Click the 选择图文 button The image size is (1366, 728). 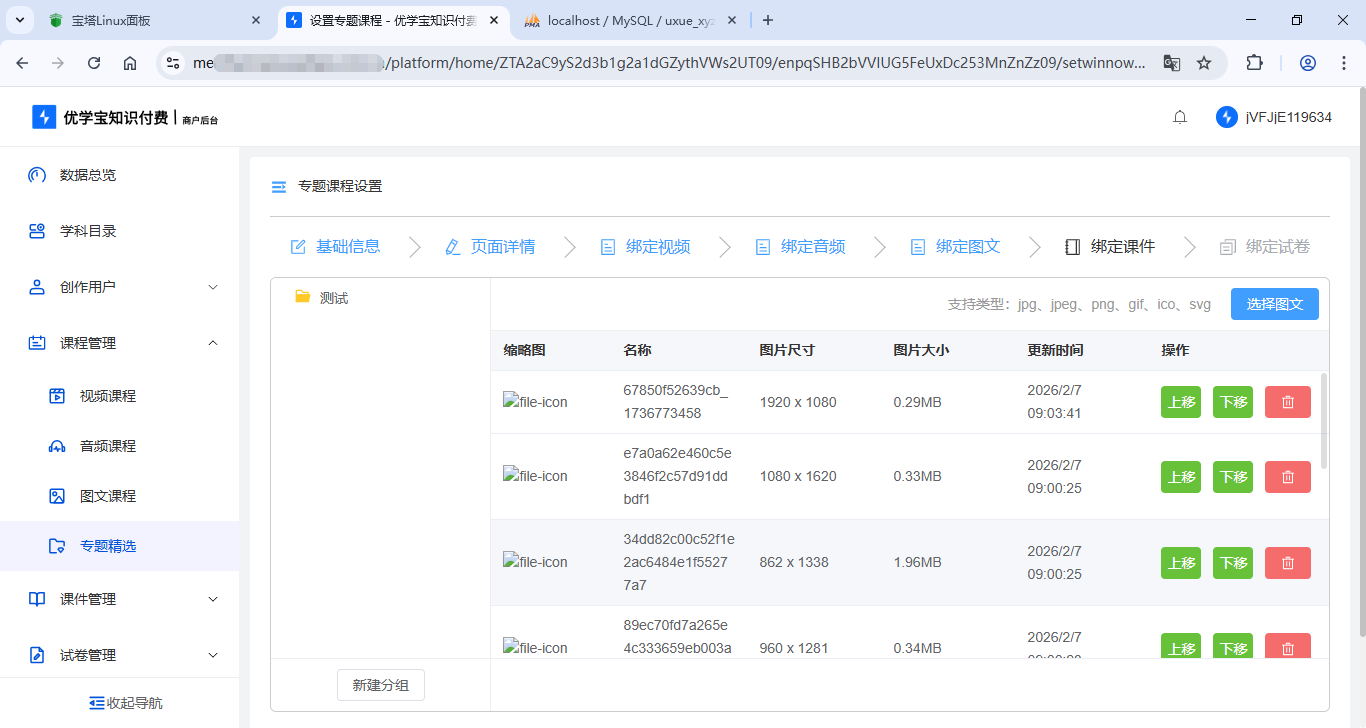pyautogui.click(x=1274, y=304)
